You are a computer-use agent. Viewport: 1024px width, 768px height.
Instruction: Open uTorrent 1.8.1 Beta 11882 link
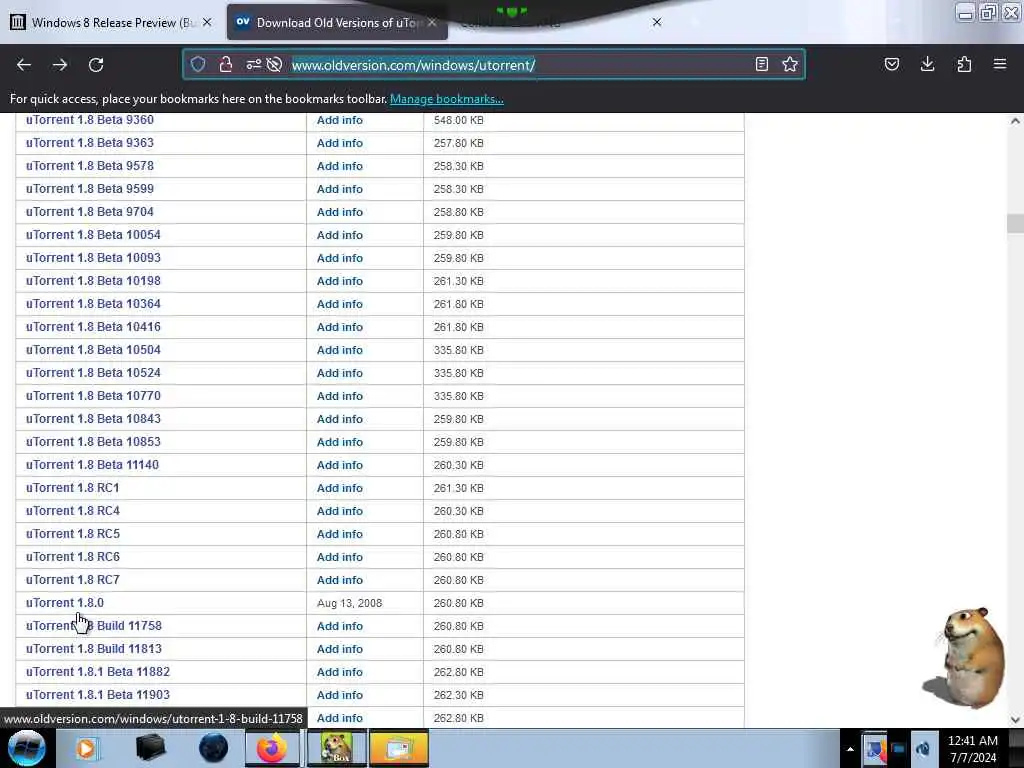[x=98, y=671]
